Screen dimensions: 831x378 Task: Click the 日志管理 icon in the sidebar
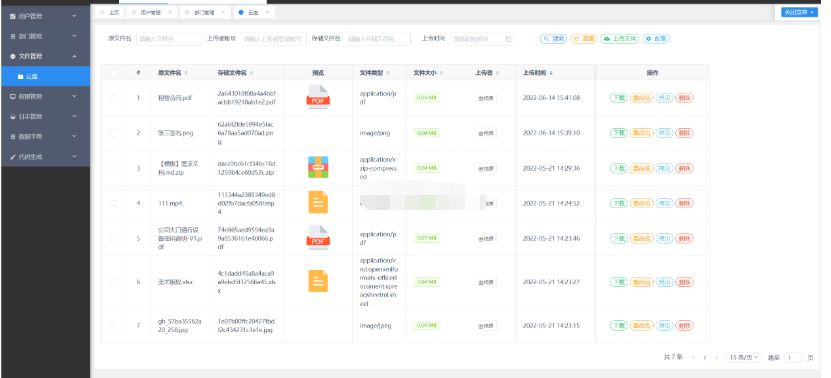[13, 117]
